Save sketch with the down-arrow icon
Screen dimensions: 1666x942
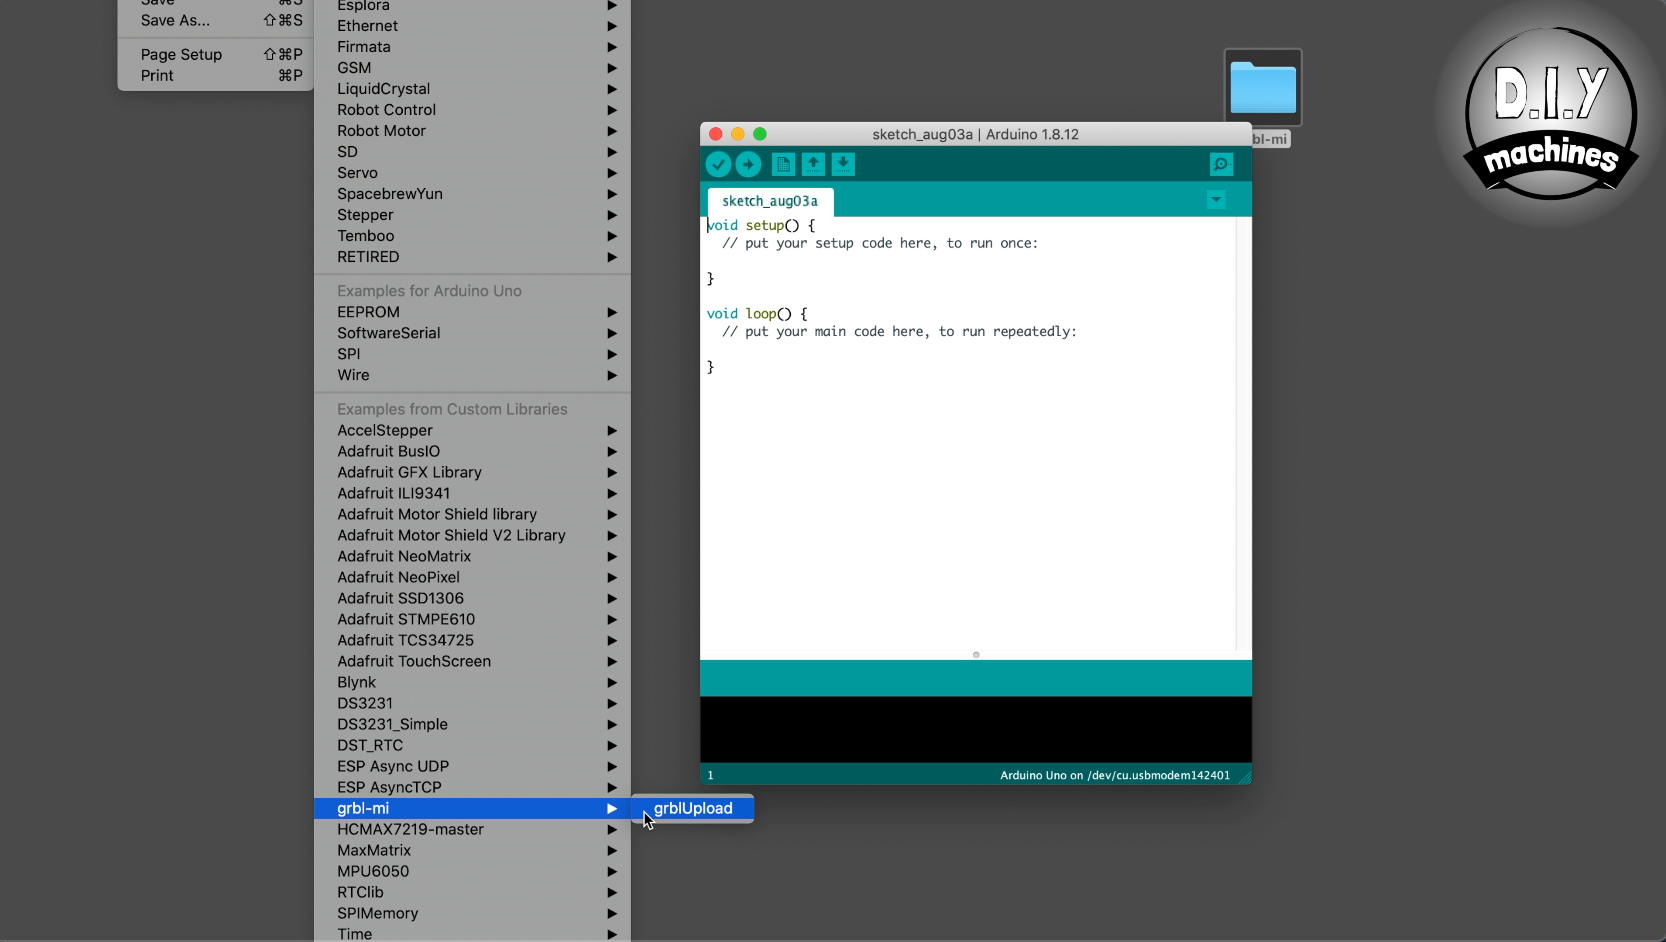[843, 164]
